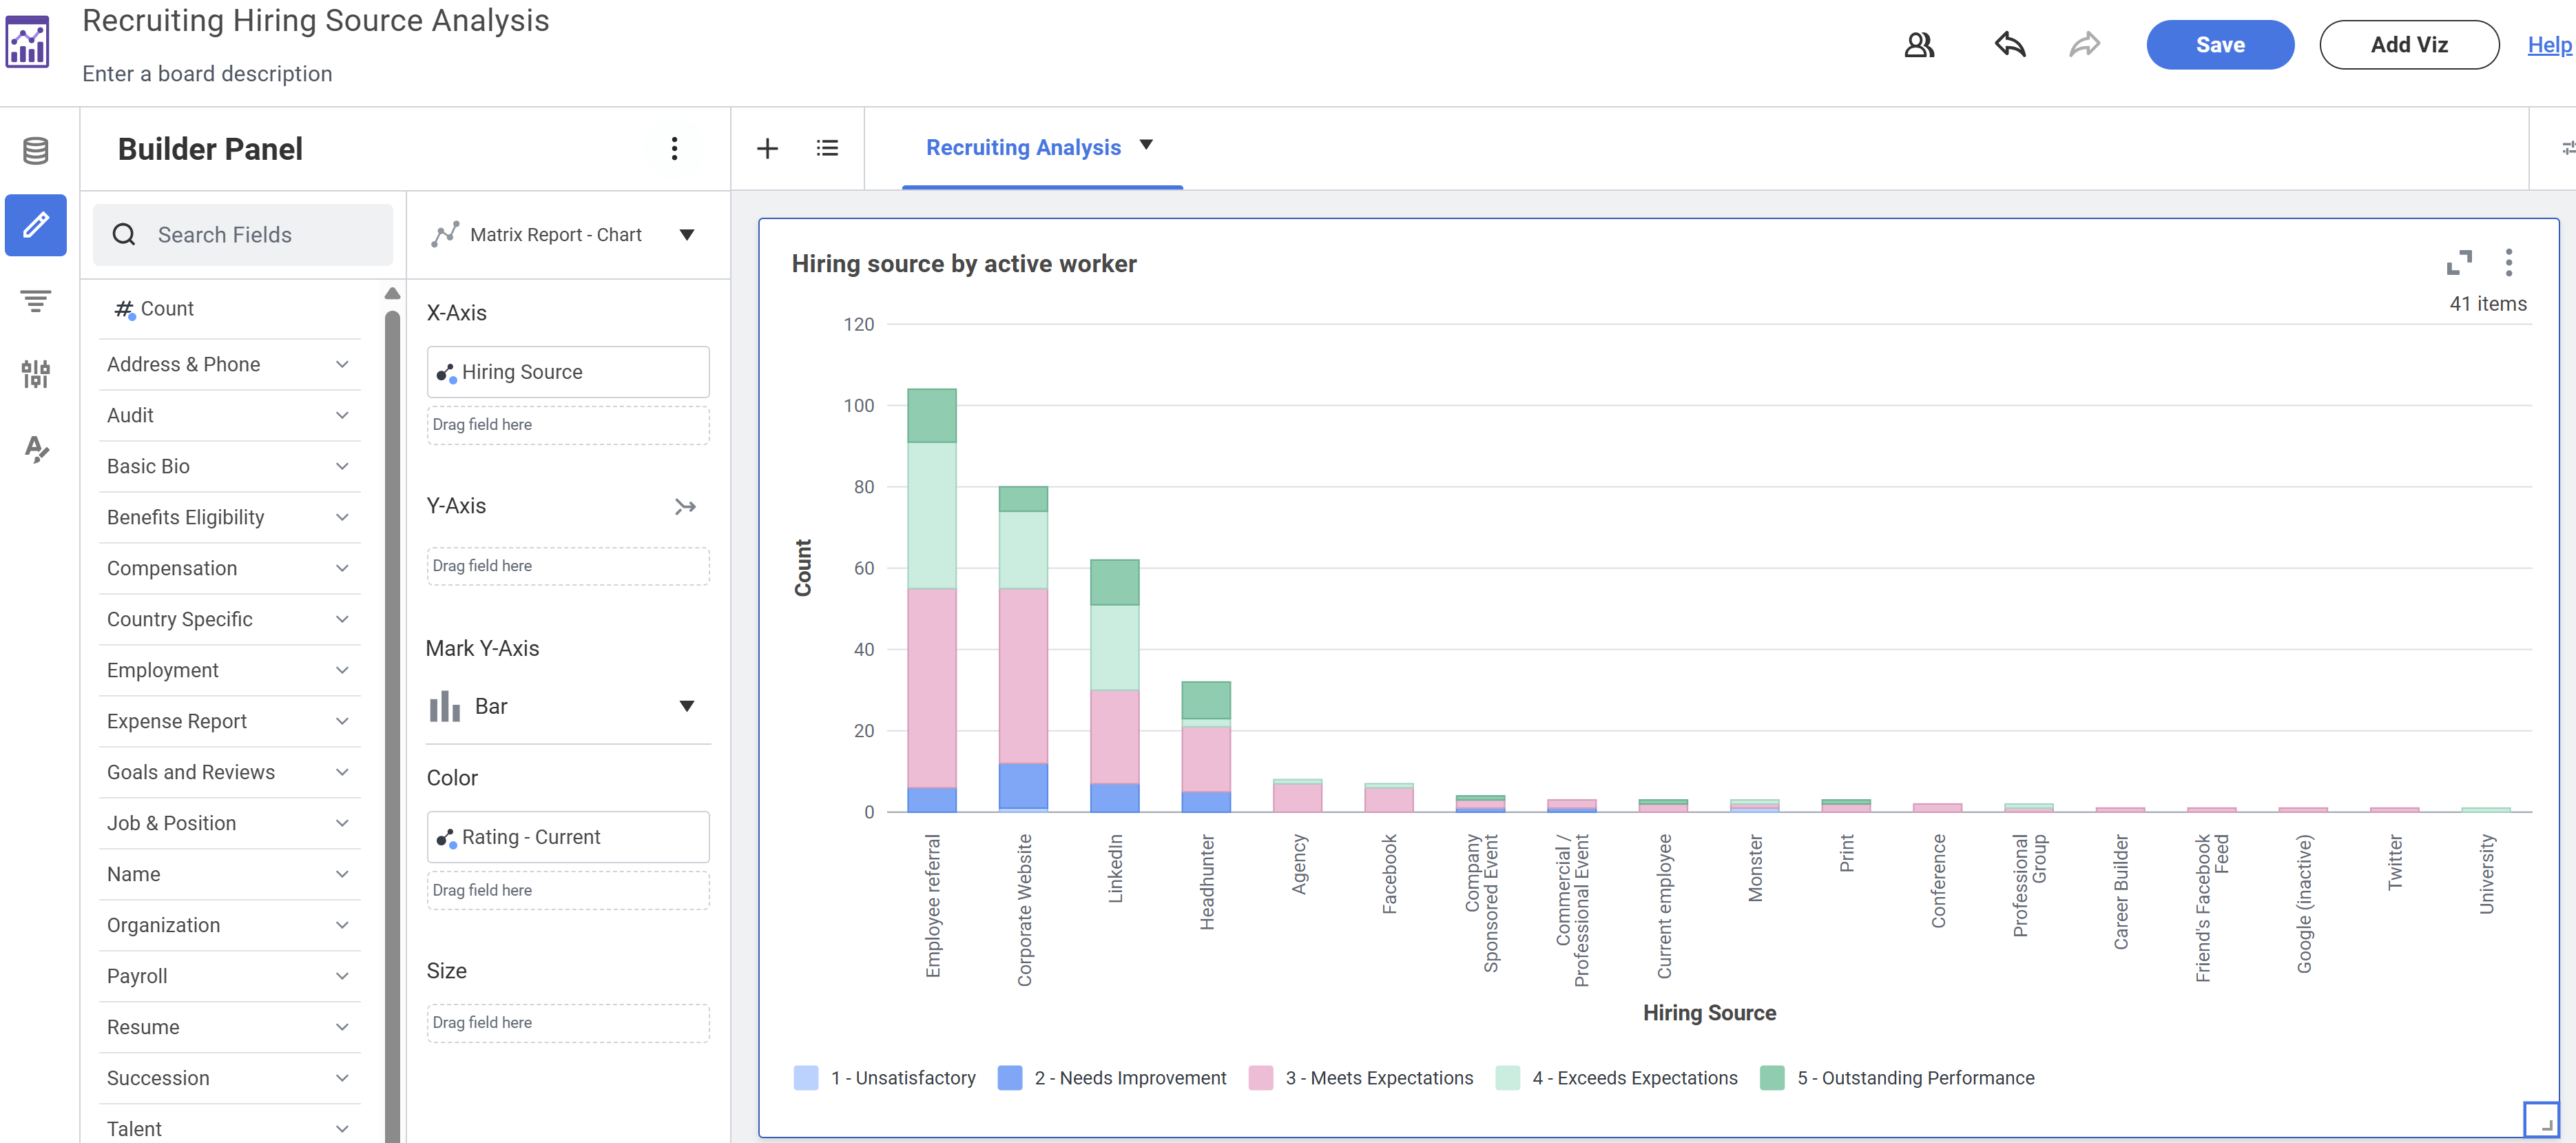Click the Employee referral bar
This screenshot has width=2576, height=1143.
coord(932,600)
